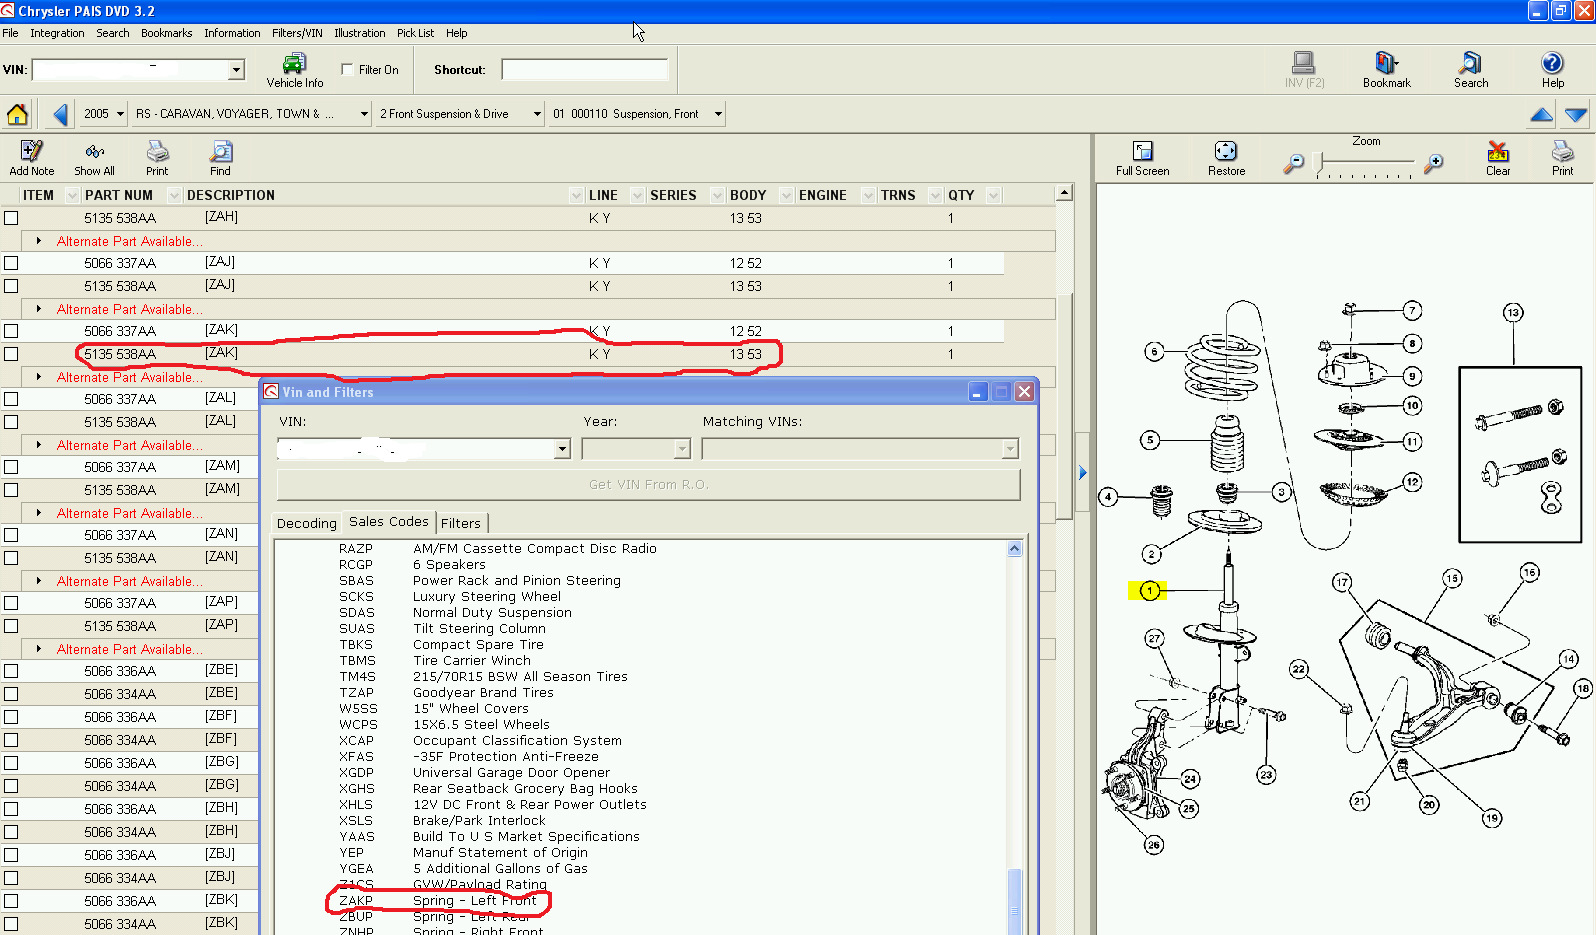Check the 5066 337AA [ZAK] row
The image size is (1596, 935).
pyautogui.click(x=11, y=331)
